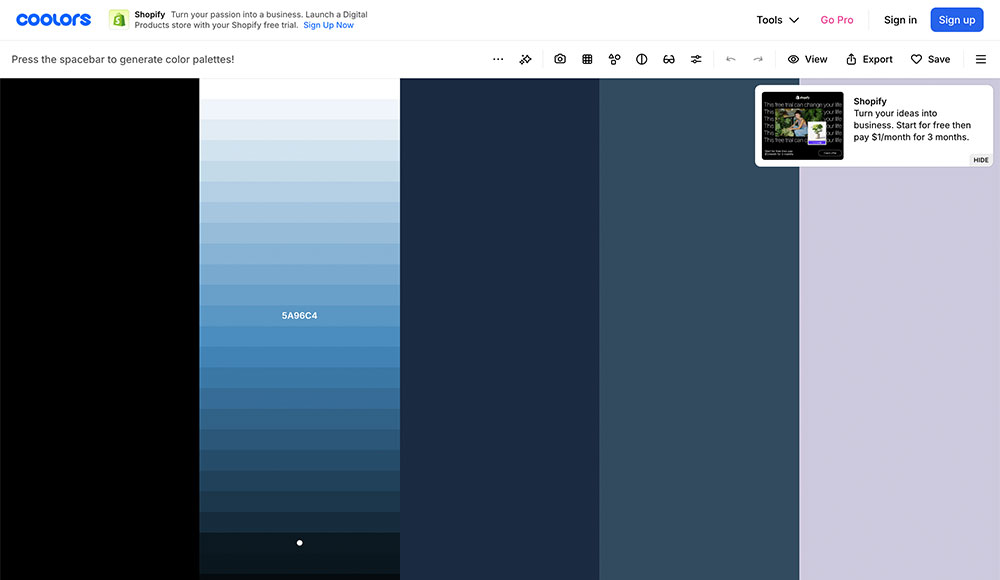Open the hamburger menu on the right

tap(981, 59)
